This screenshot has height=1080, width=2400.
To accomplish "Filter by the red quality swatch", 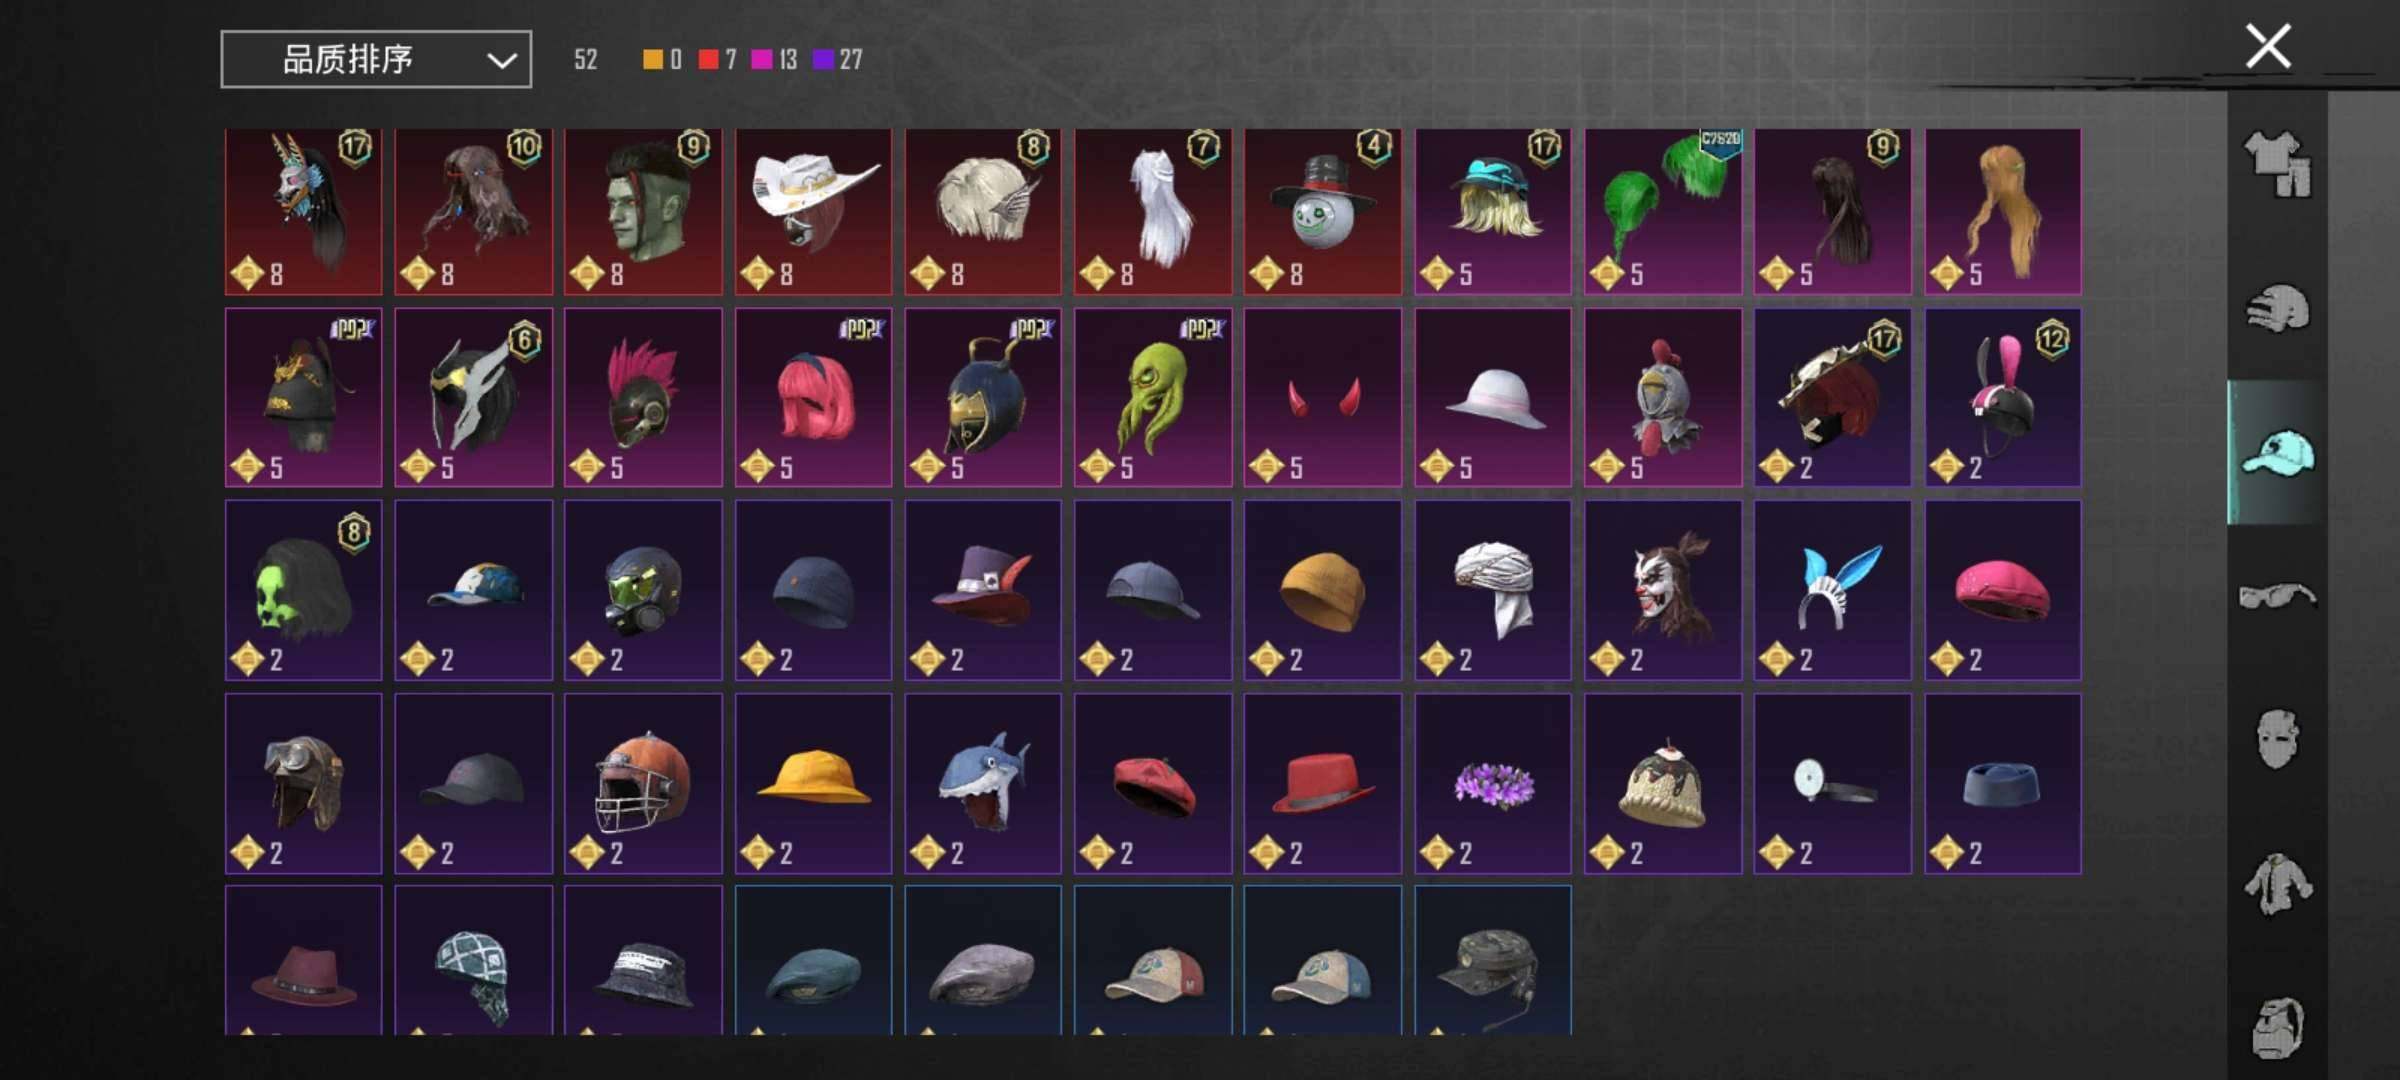I will coord(718,60).
